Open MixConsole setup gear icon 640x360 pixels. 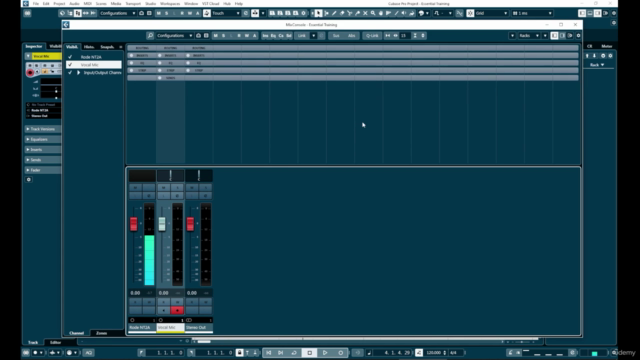tap(578, 36)
